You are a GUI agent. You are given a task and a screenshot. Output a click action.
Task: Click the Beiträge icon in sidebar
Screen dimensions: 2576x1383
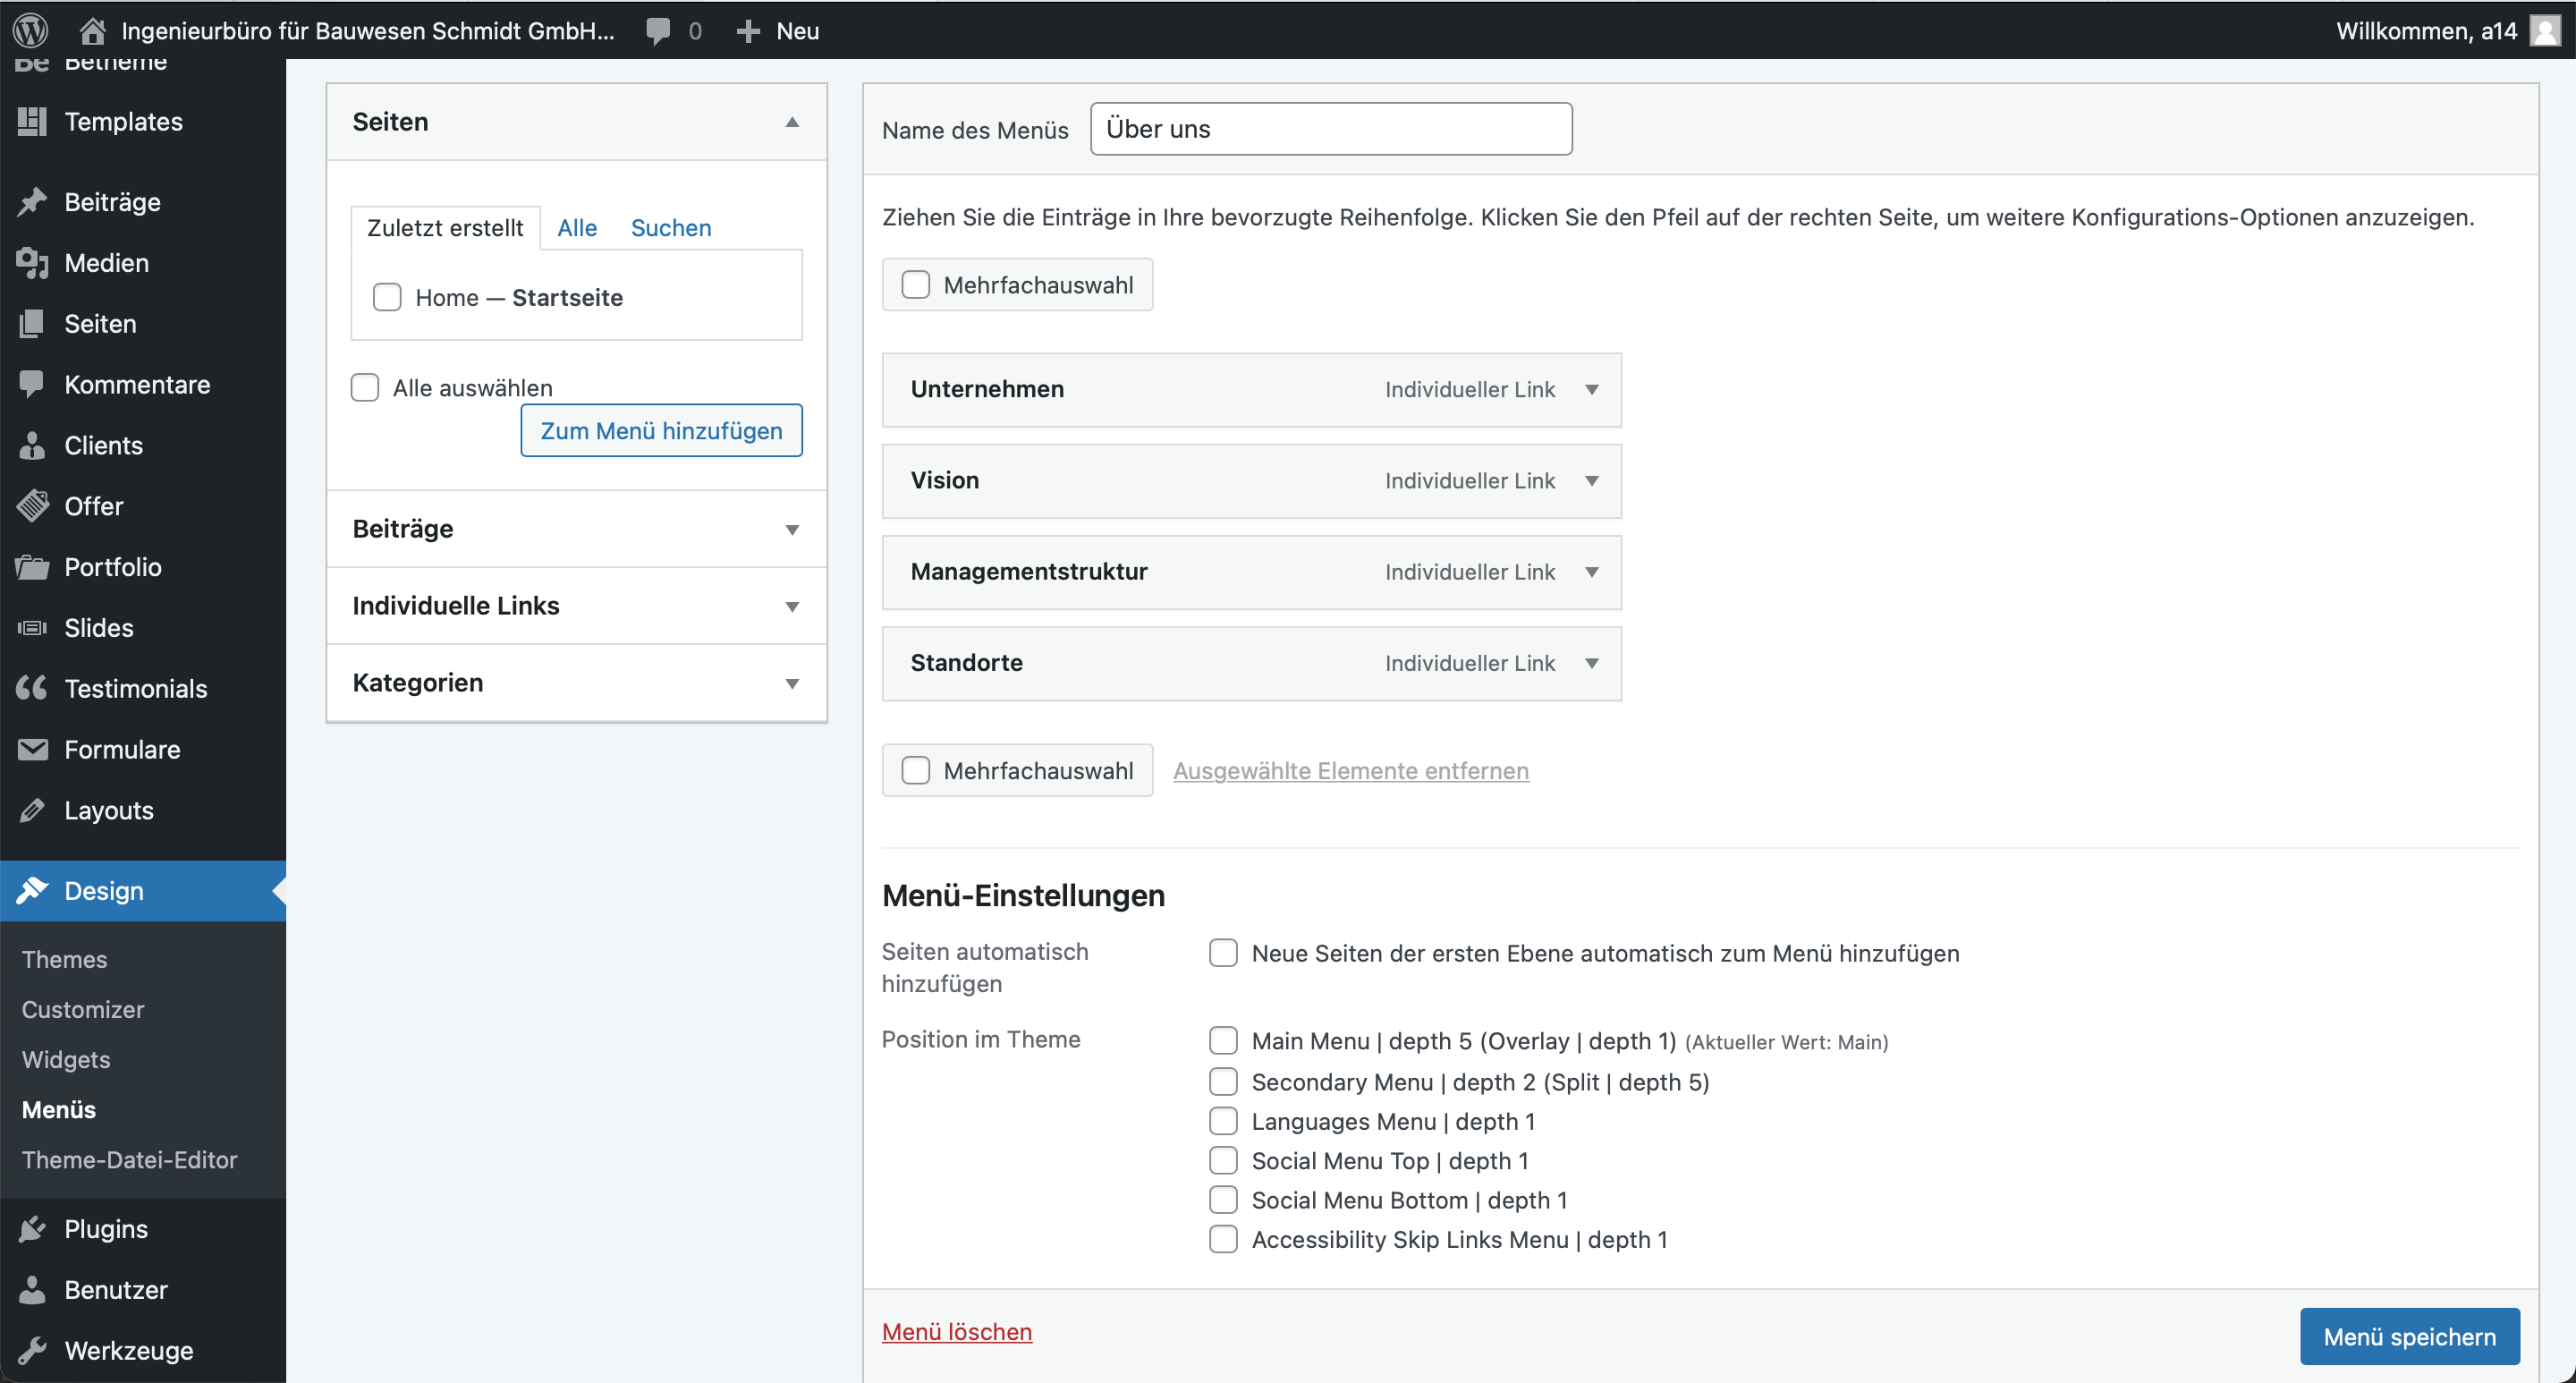[32, 201]
